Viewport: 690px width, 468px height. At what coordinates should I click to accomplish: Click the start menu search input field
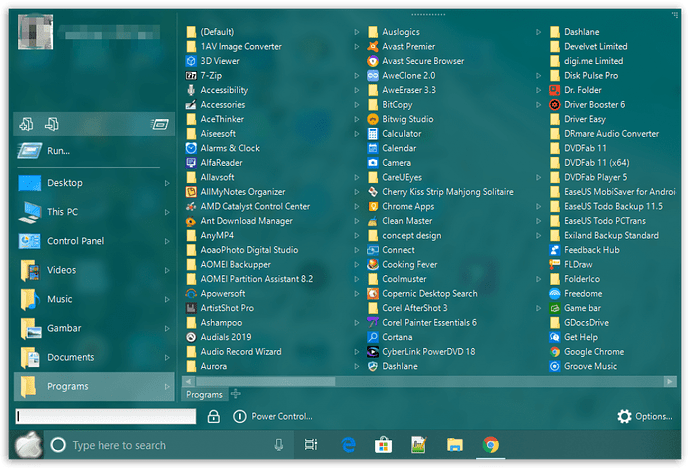point(106,416)
